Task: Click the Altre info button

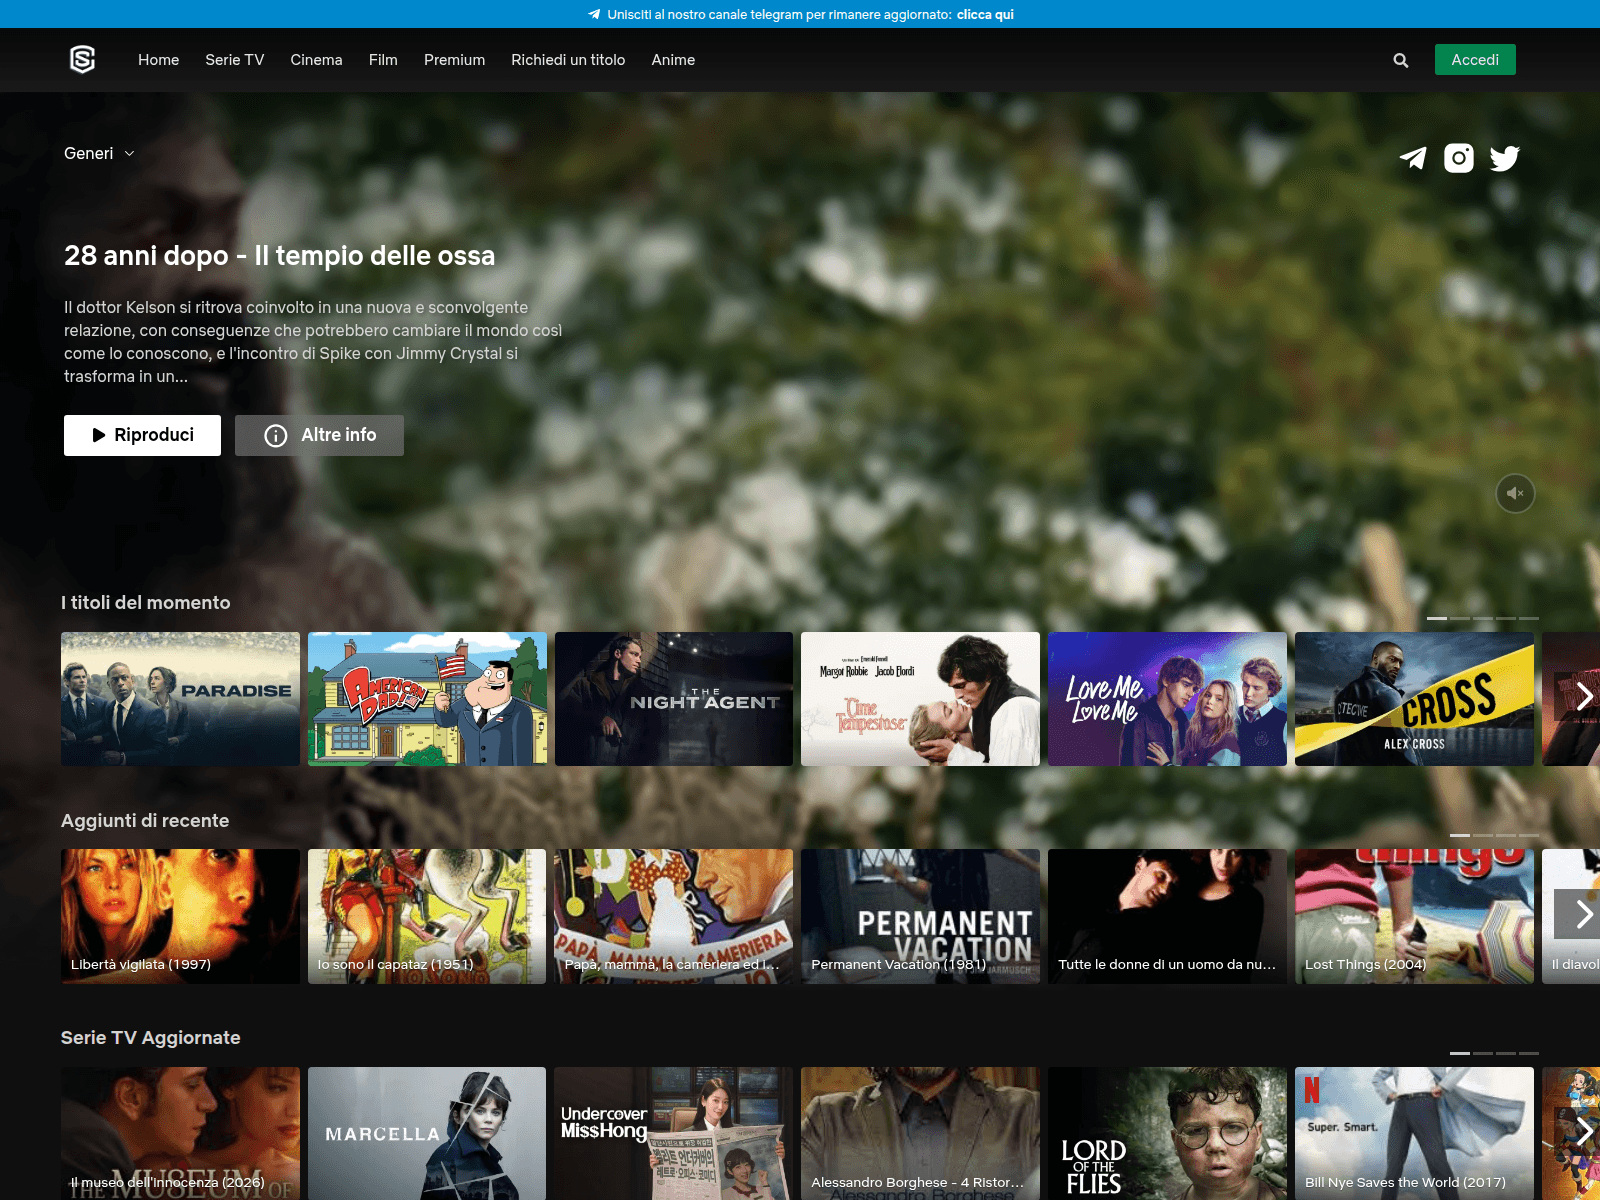Action: 319,435
